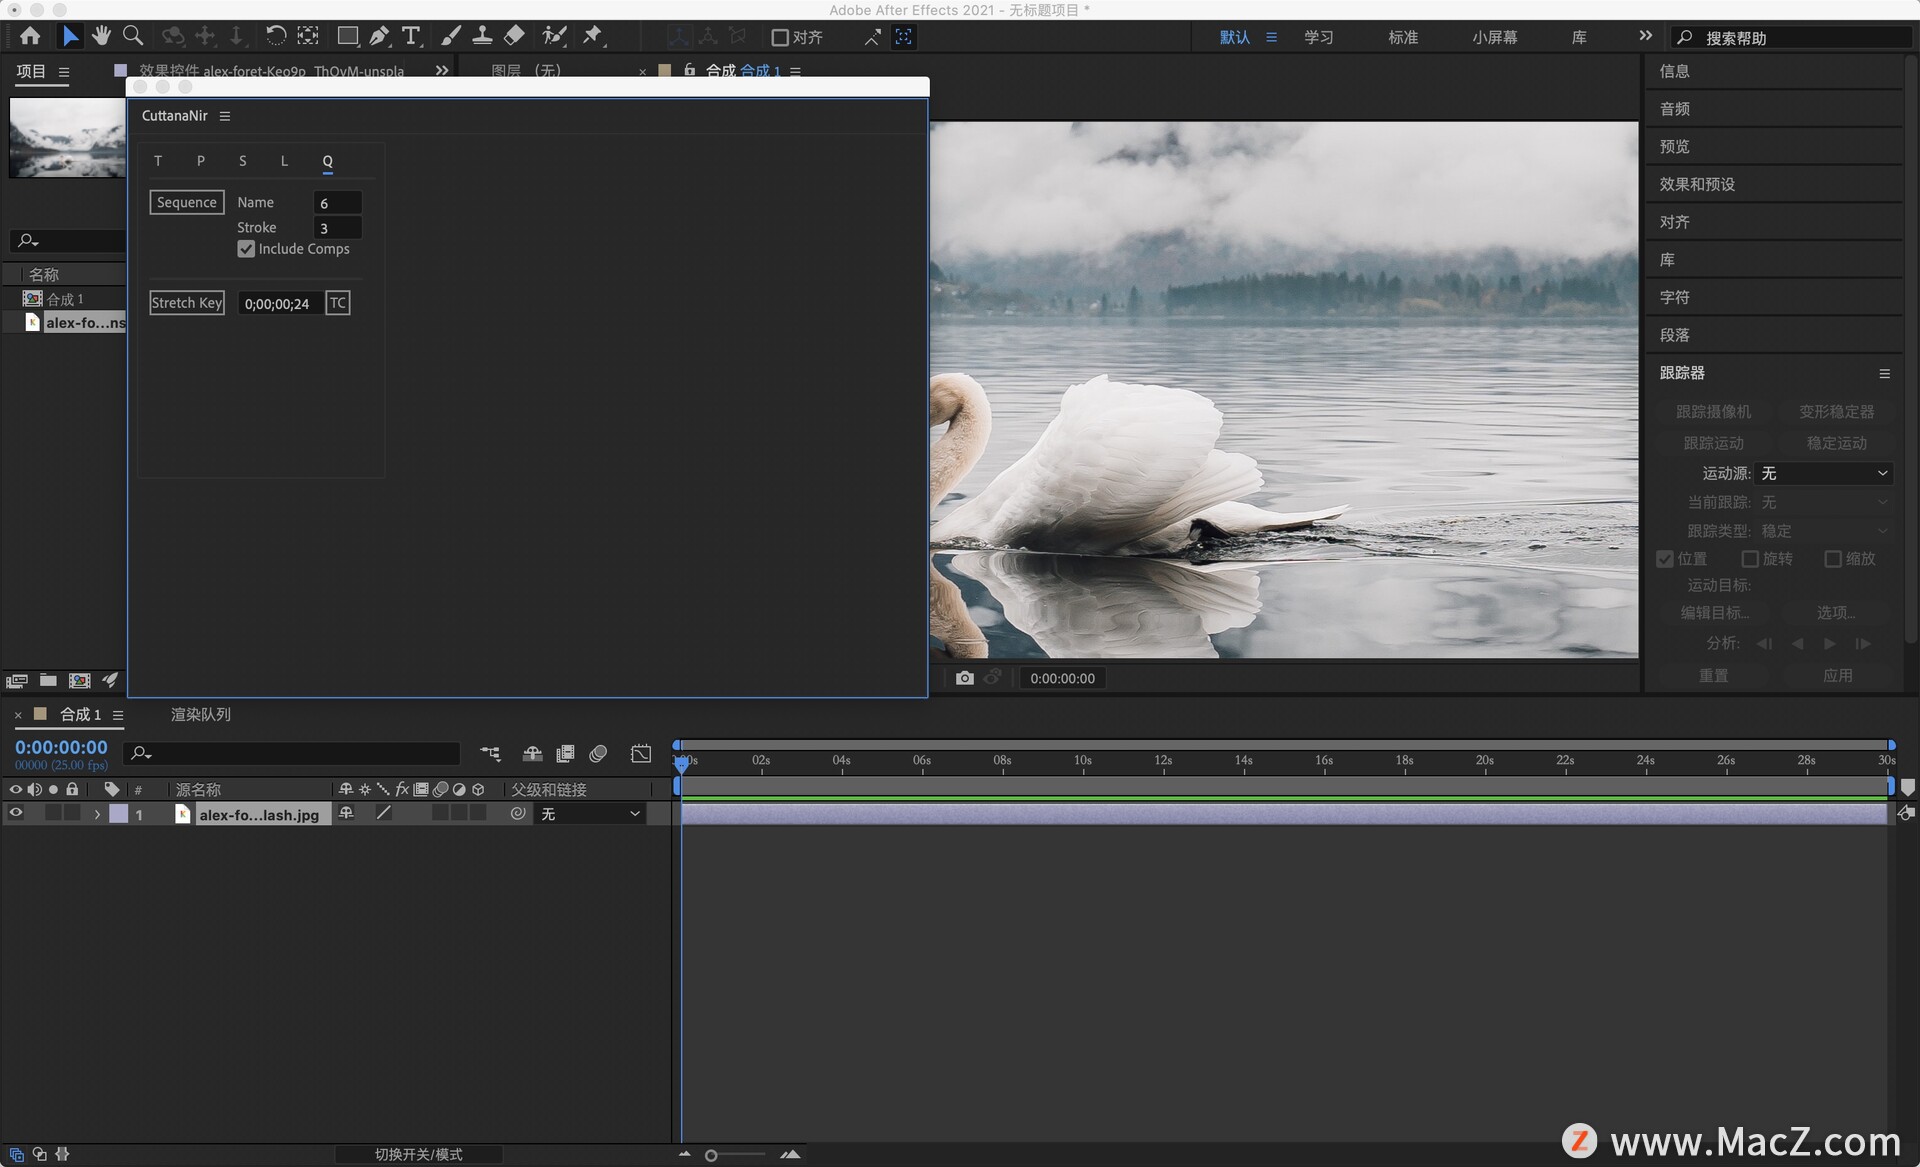Select the Puppet Pin tool
This screenshot has height=1167, width=1920.
click(x=593, y=37)
